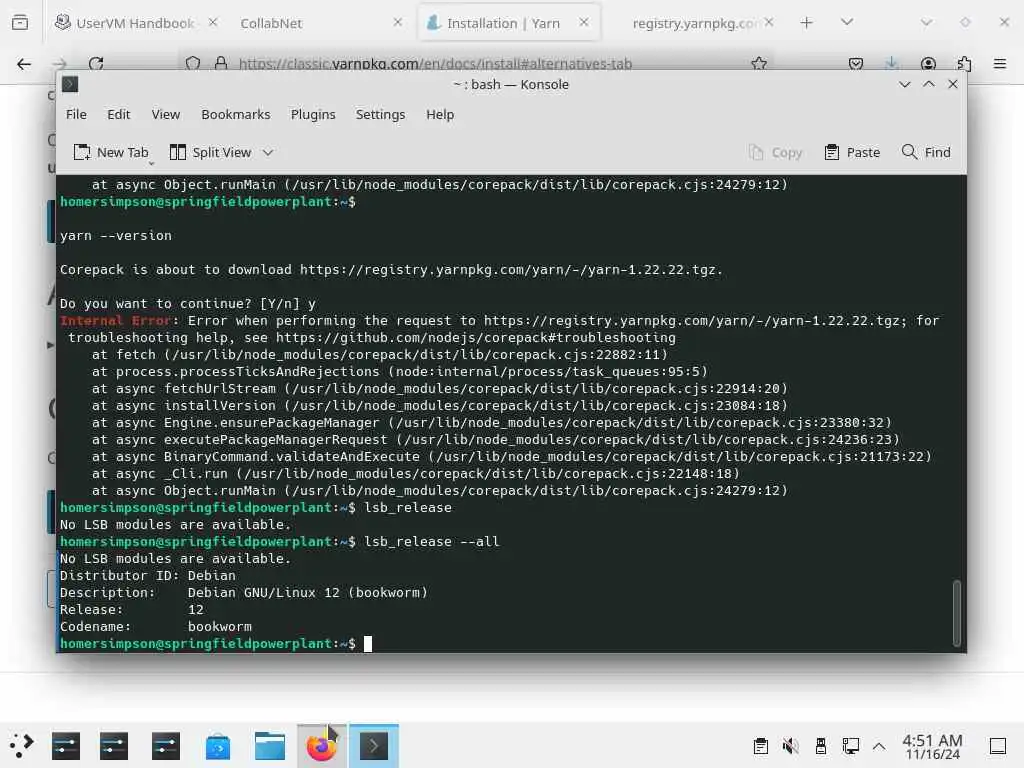Click New Tab button in Konsole
The image size is (1024, 768).
[x=111, y=153]
